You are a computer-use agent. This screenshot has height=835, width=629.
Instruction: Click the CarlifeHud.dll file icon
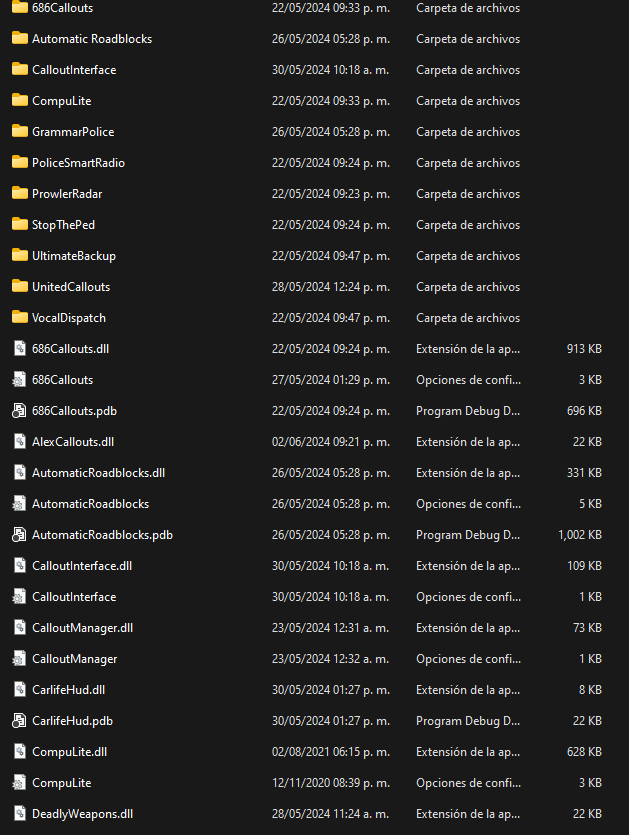pyautogui.click(x=20, y=689)
